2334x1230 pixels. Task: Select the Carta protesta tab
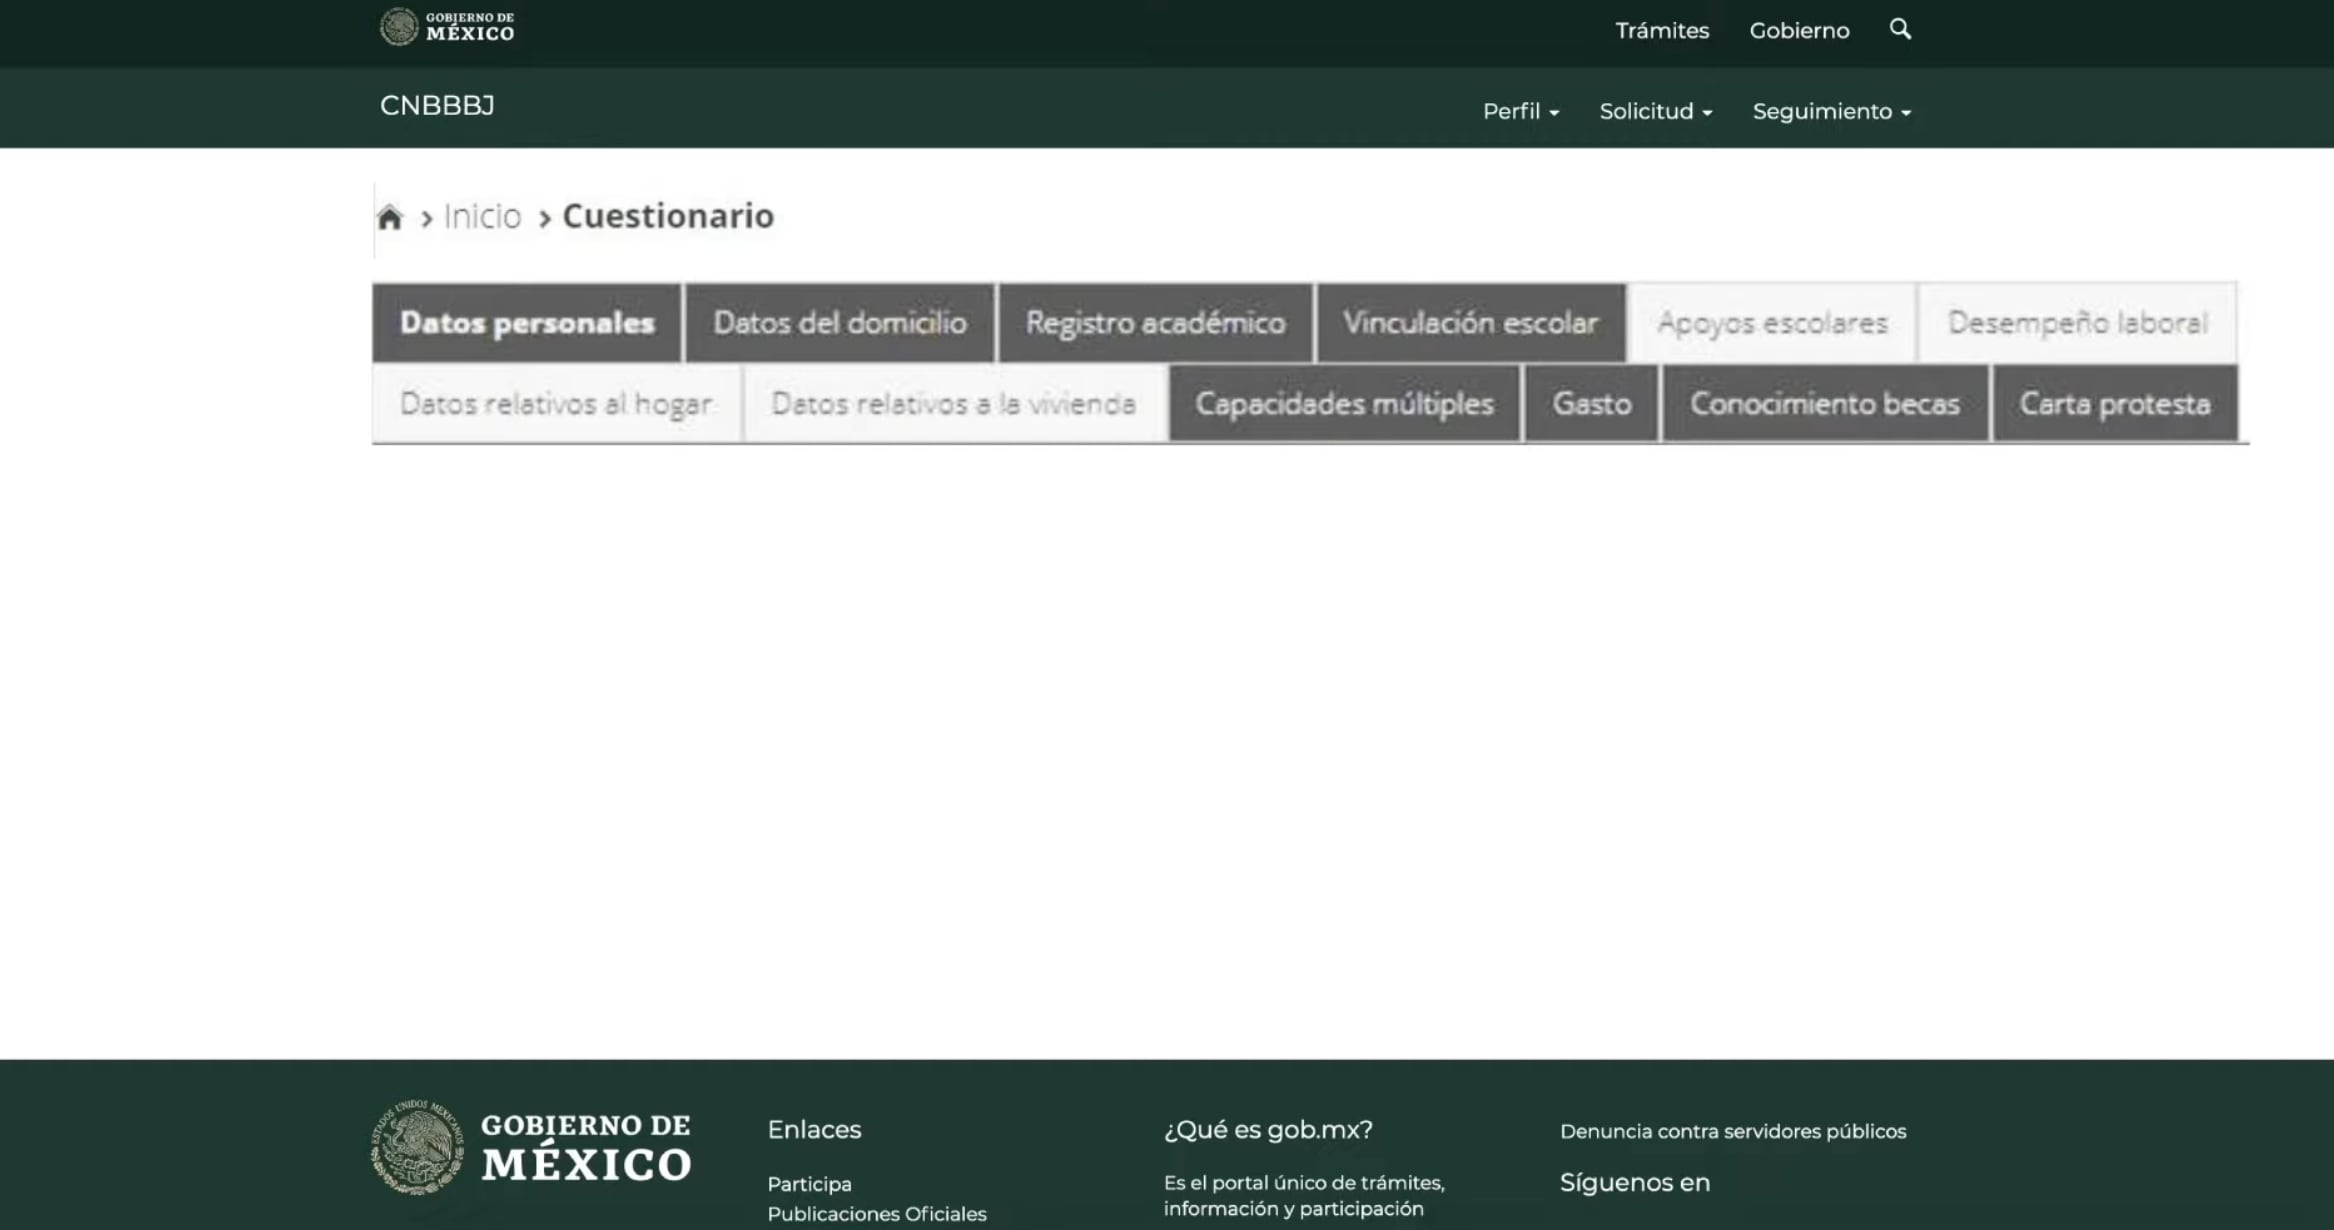pos(2116,404)
